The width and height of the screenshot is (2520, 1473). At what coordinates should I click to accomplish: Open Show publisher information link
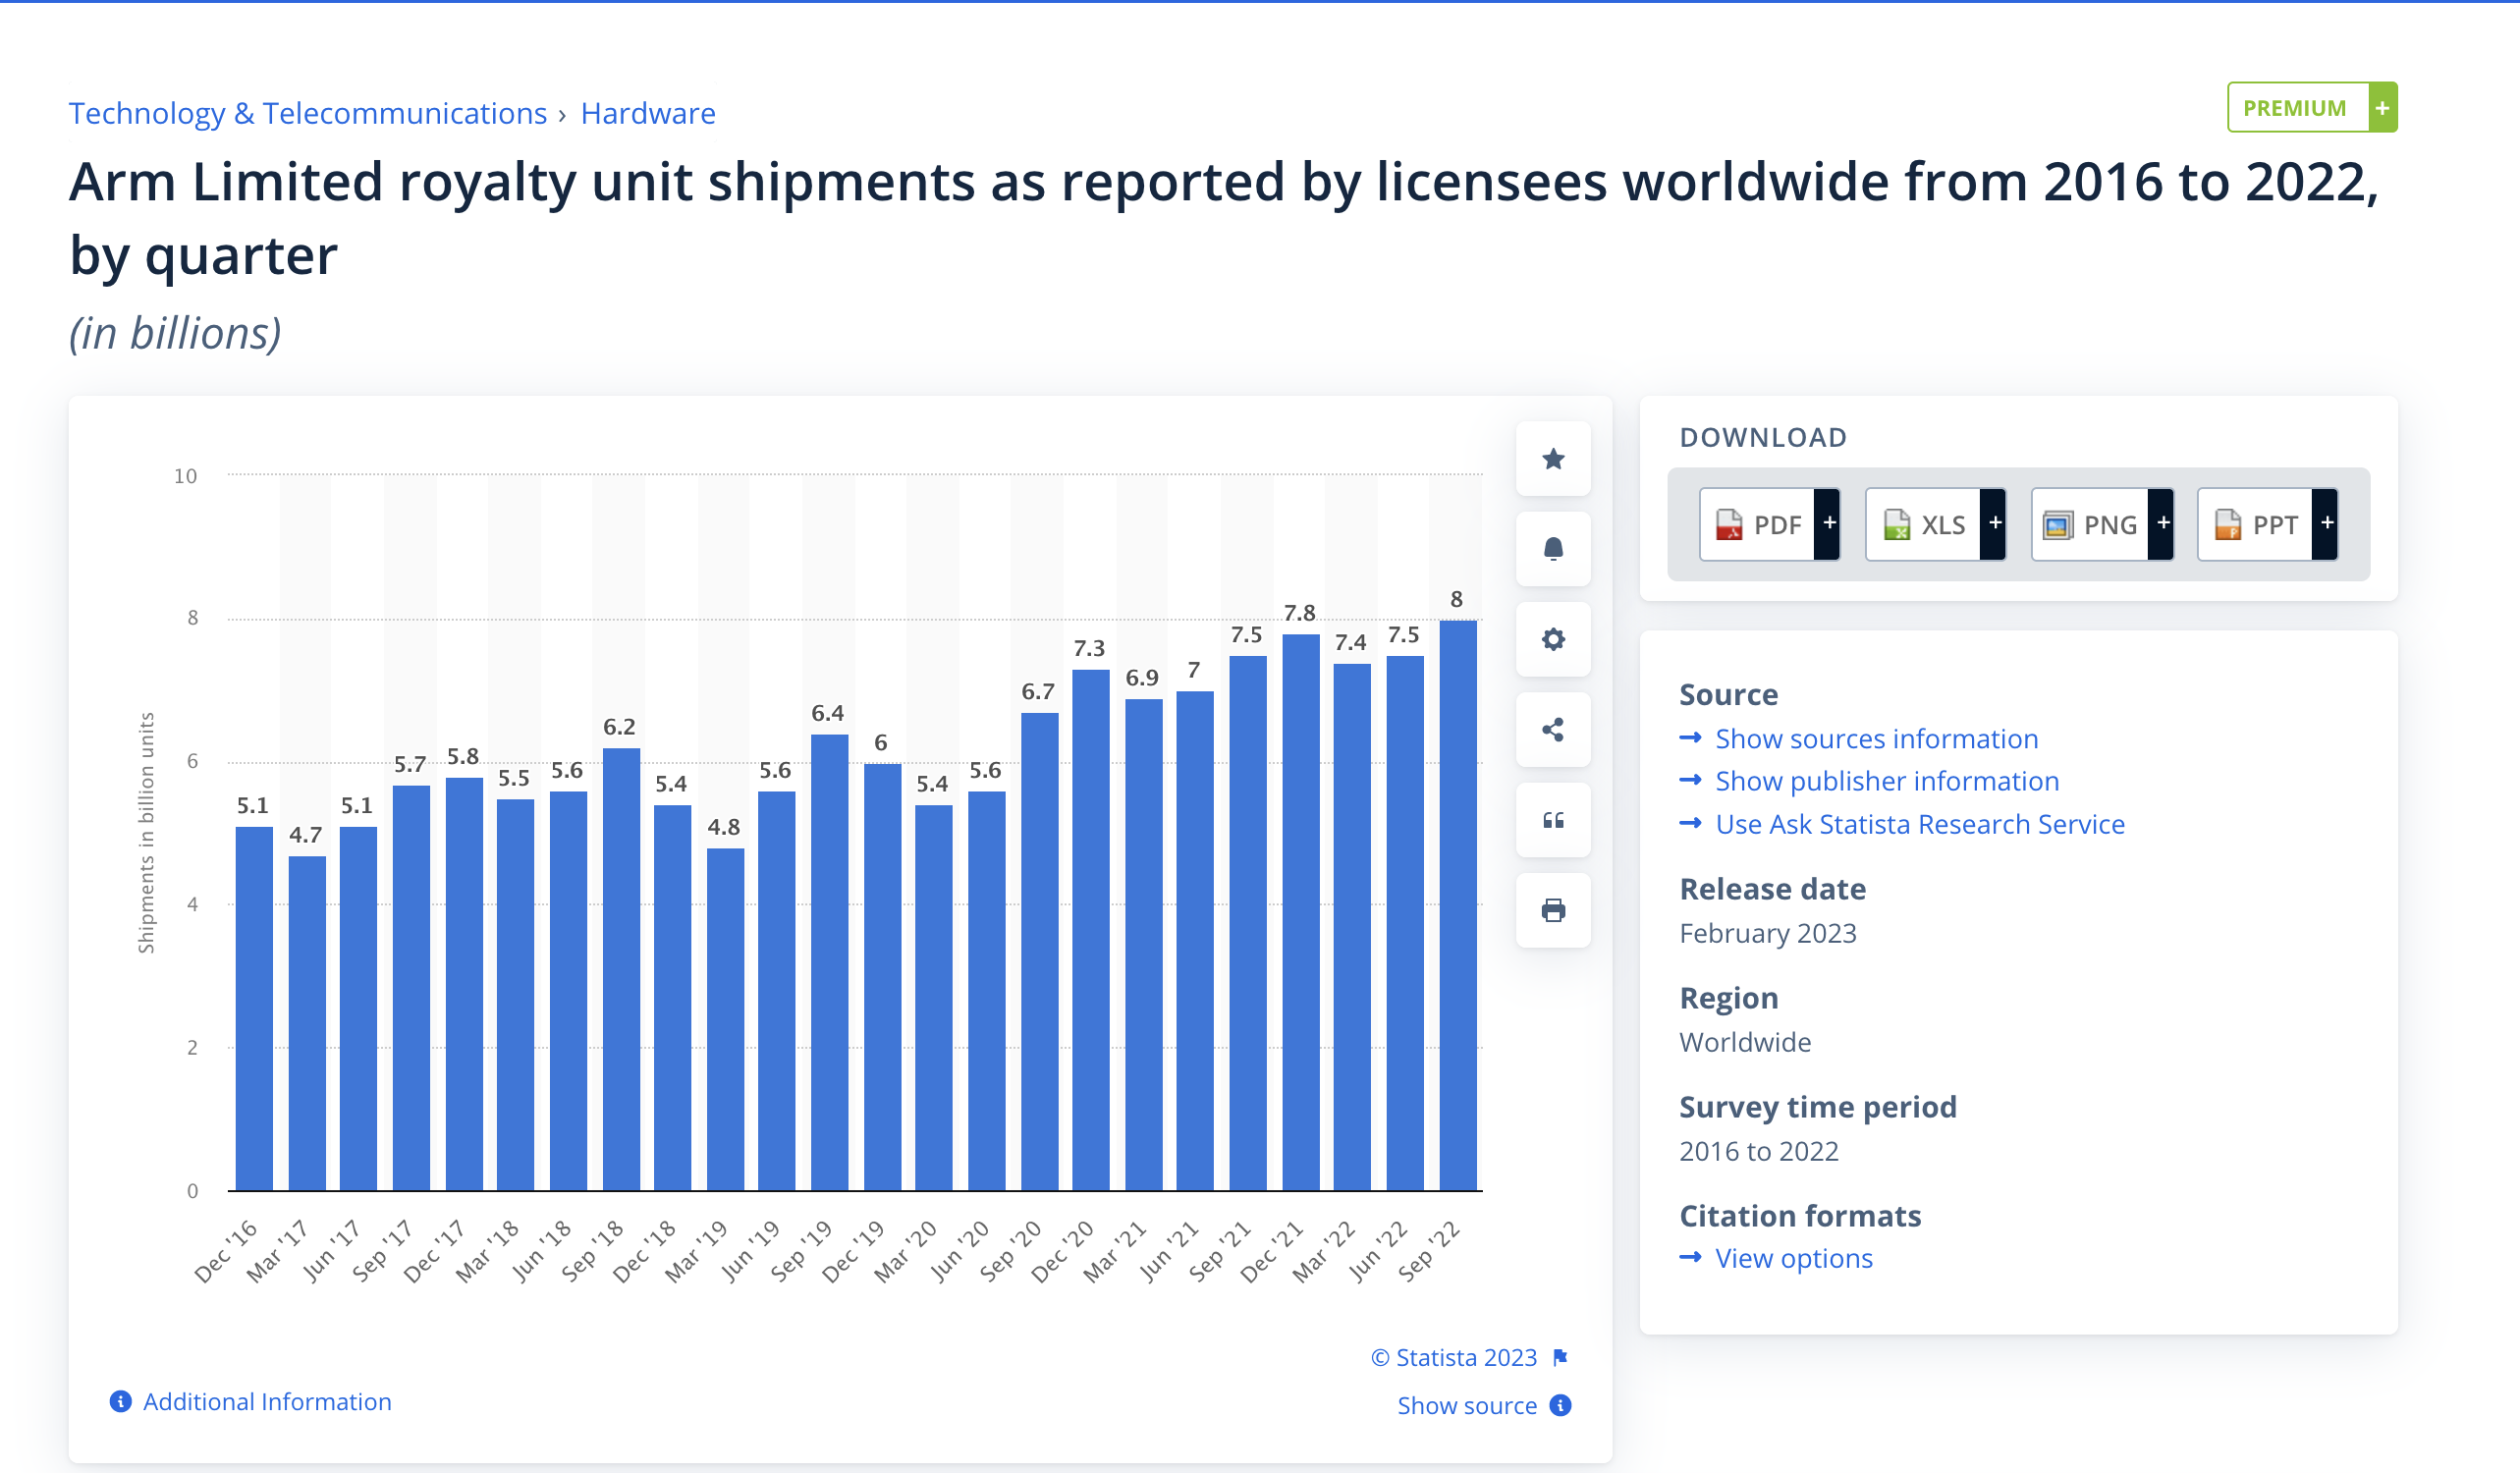[x=1887, y=781]
